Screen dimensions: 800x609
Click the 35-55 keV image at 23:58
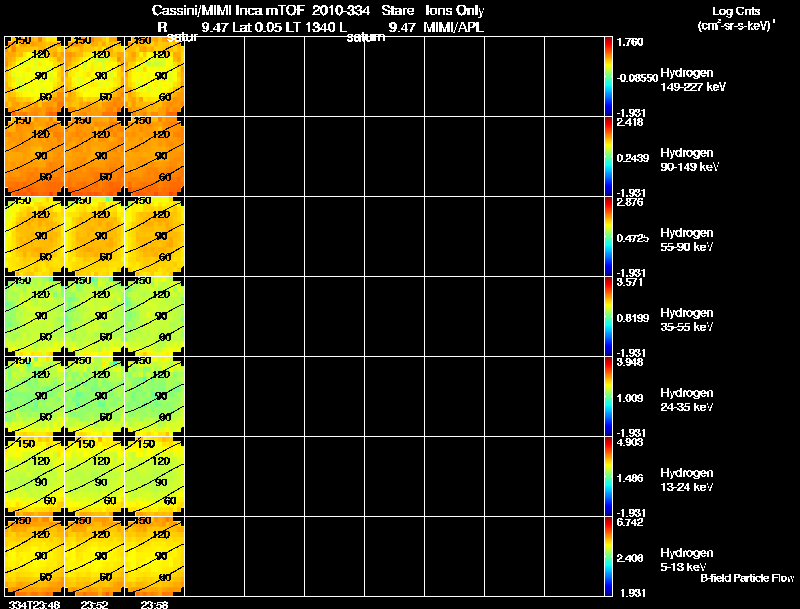(155, 316)
